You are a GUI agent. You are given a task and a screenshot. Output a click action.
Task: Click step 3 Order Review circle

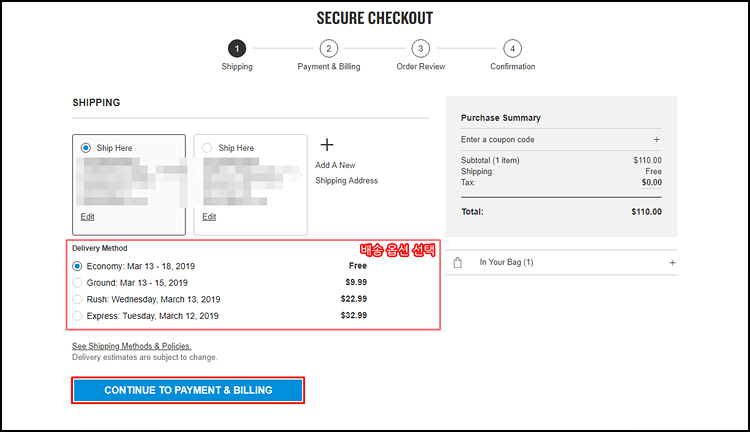click(x=420, y=48)
